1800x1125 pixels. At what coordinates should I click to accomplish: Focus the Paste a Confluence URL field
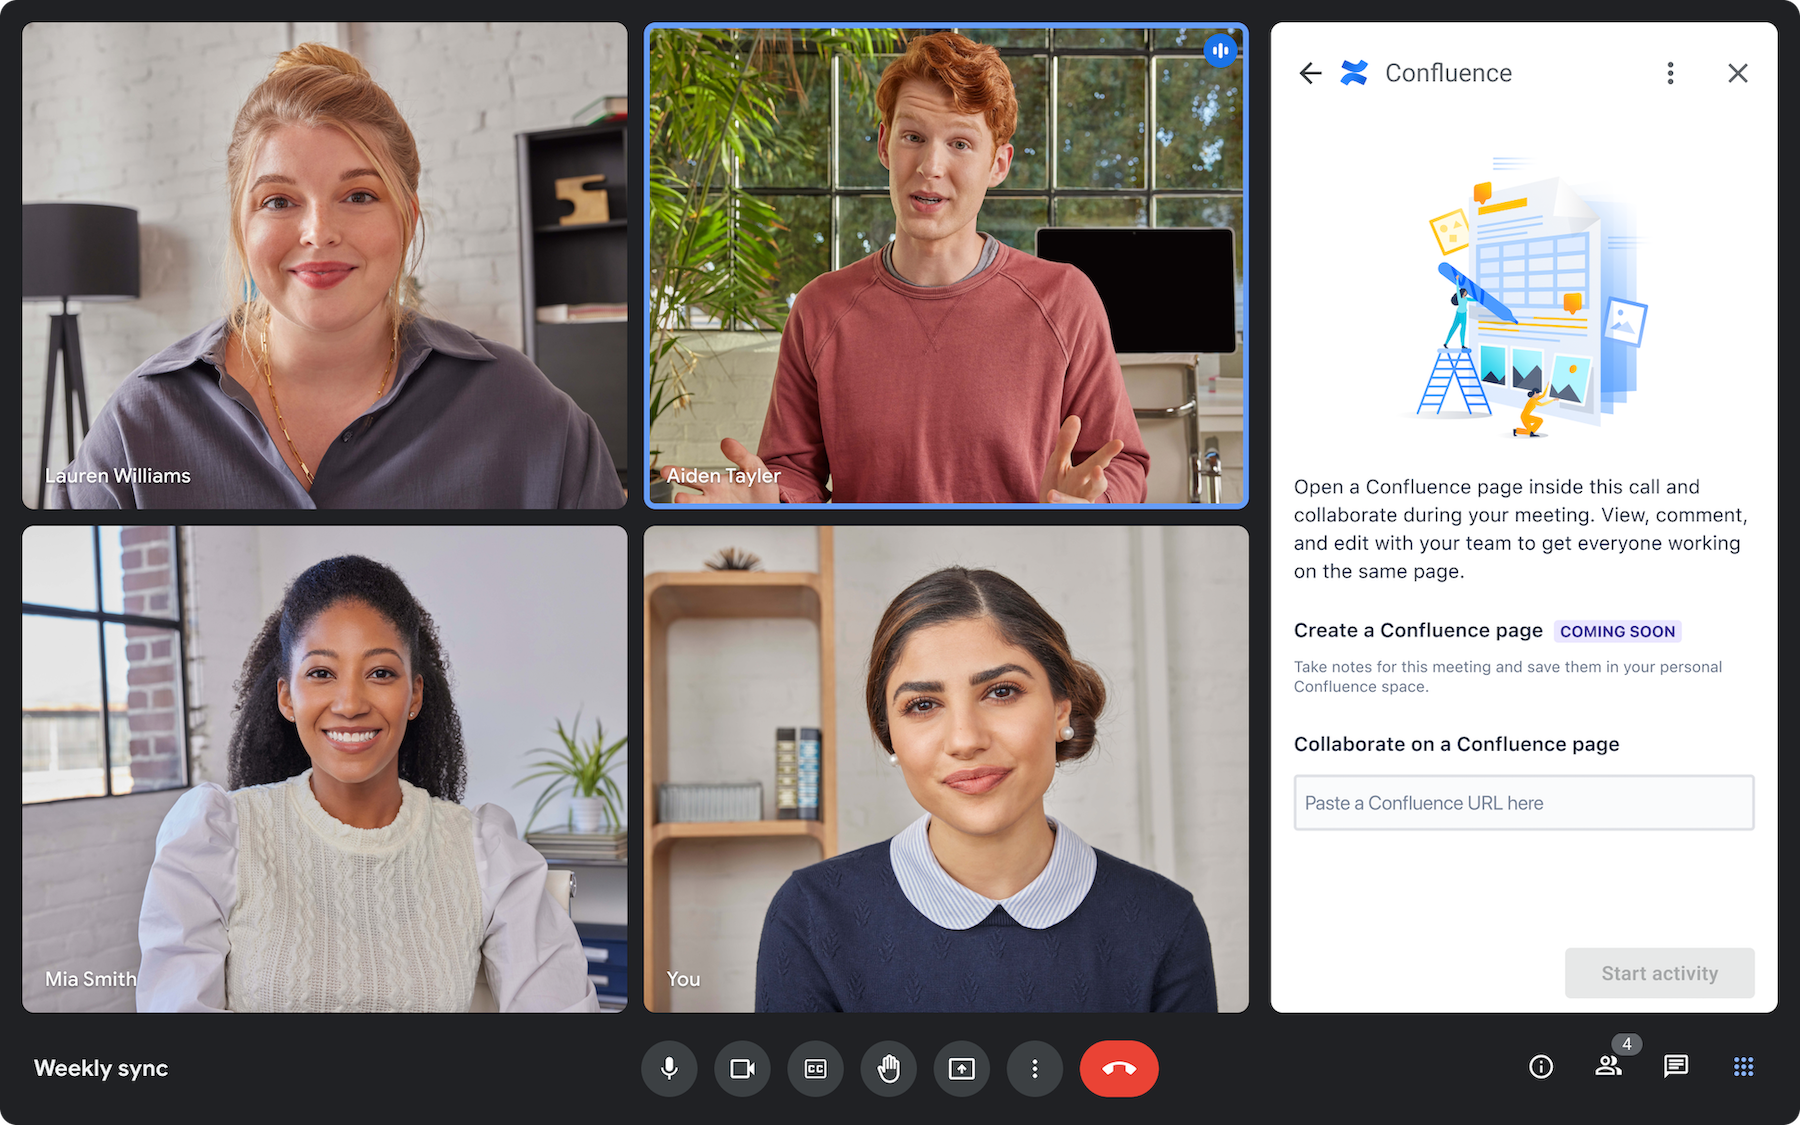pos(1524,803)
